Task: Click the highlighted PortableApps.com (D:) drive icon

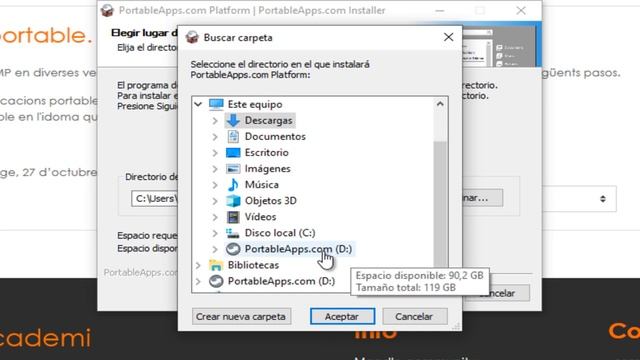Action: (x=233, y=249)
